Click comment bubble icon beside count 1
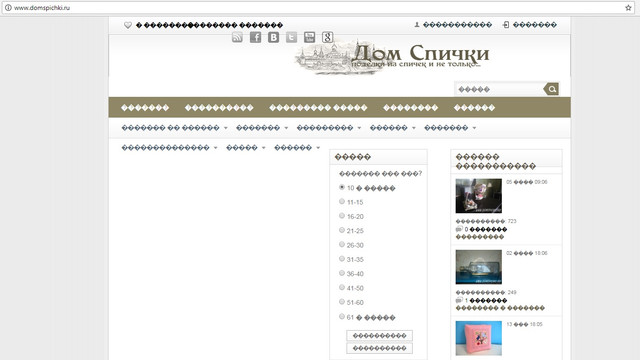 [x=459, y=300]
